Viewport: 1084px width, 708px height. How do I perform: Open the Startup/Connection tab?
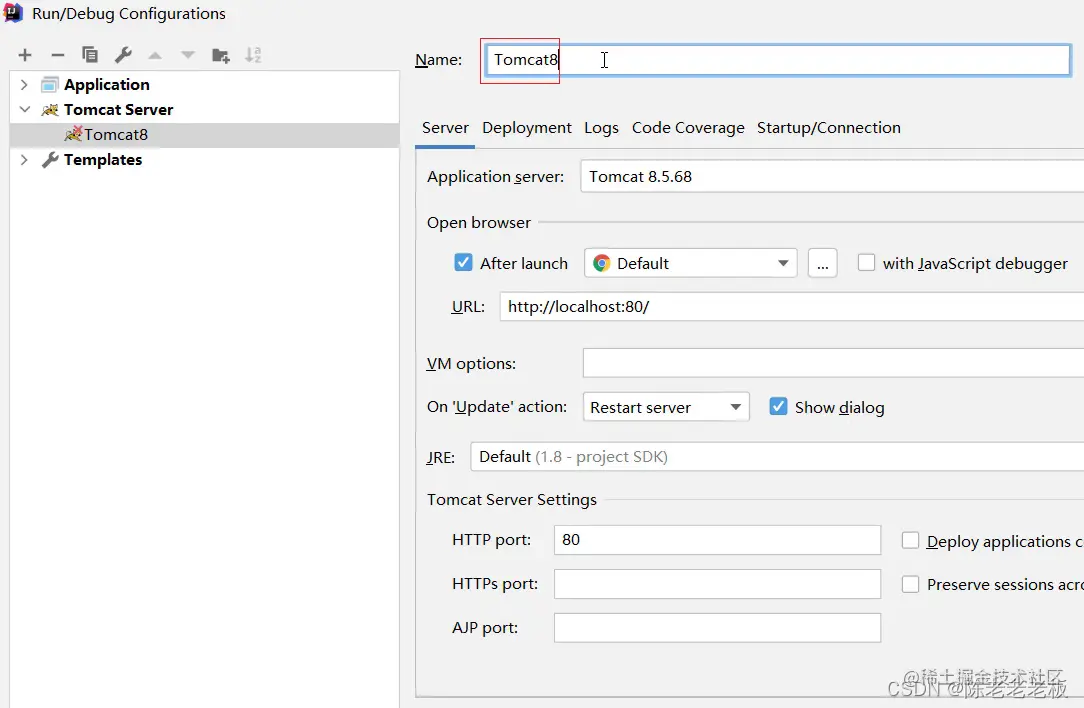829,128
